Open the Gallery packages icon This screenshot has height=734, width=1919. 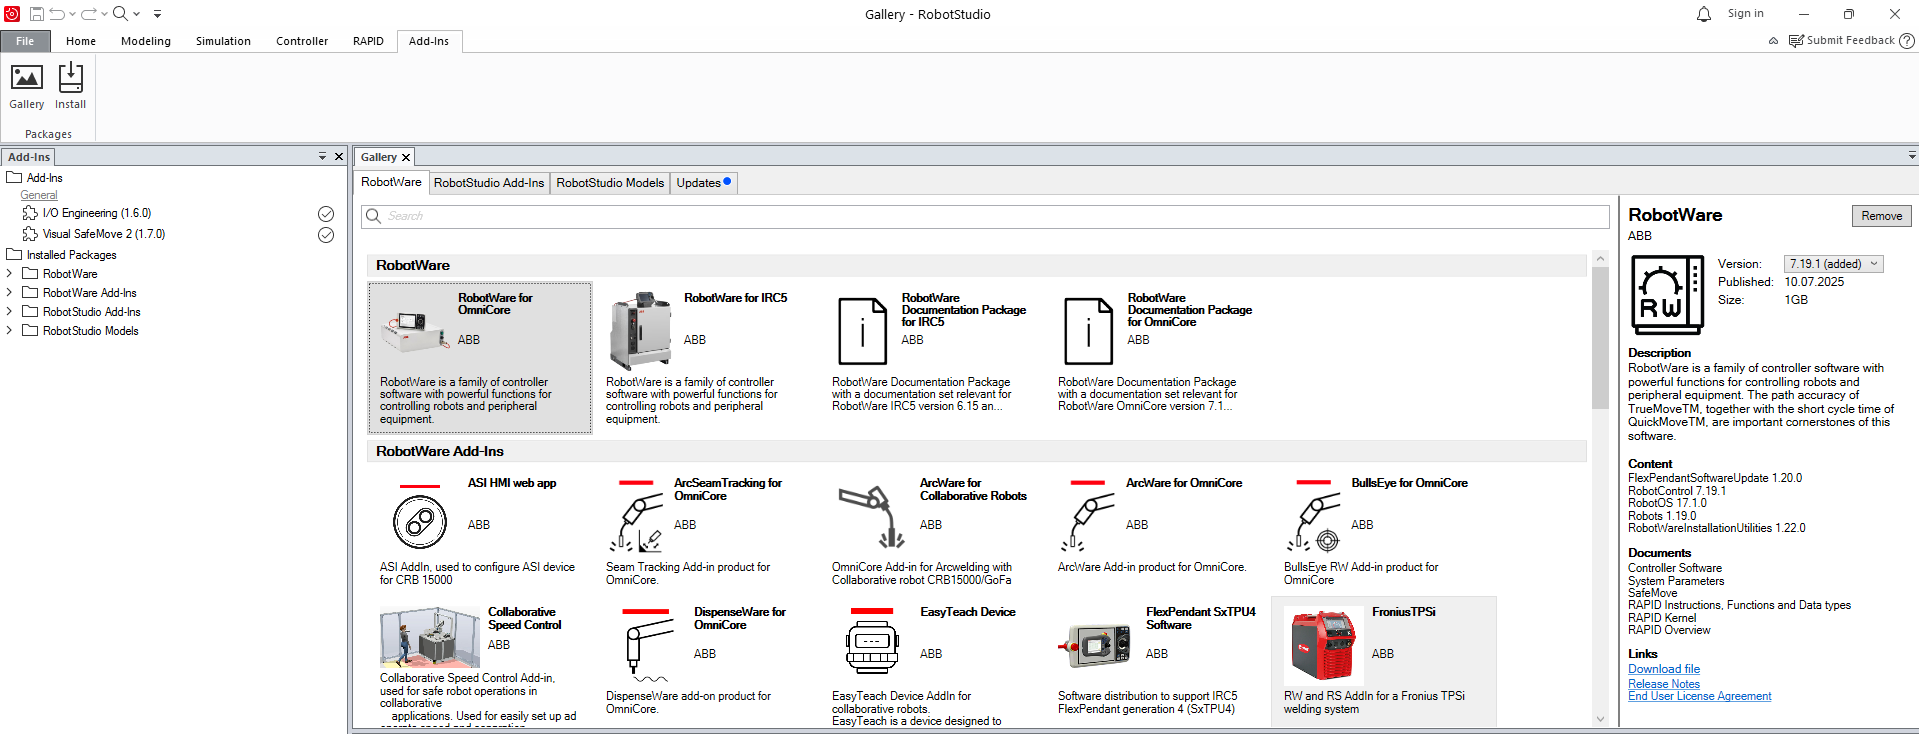click(26, 78)
